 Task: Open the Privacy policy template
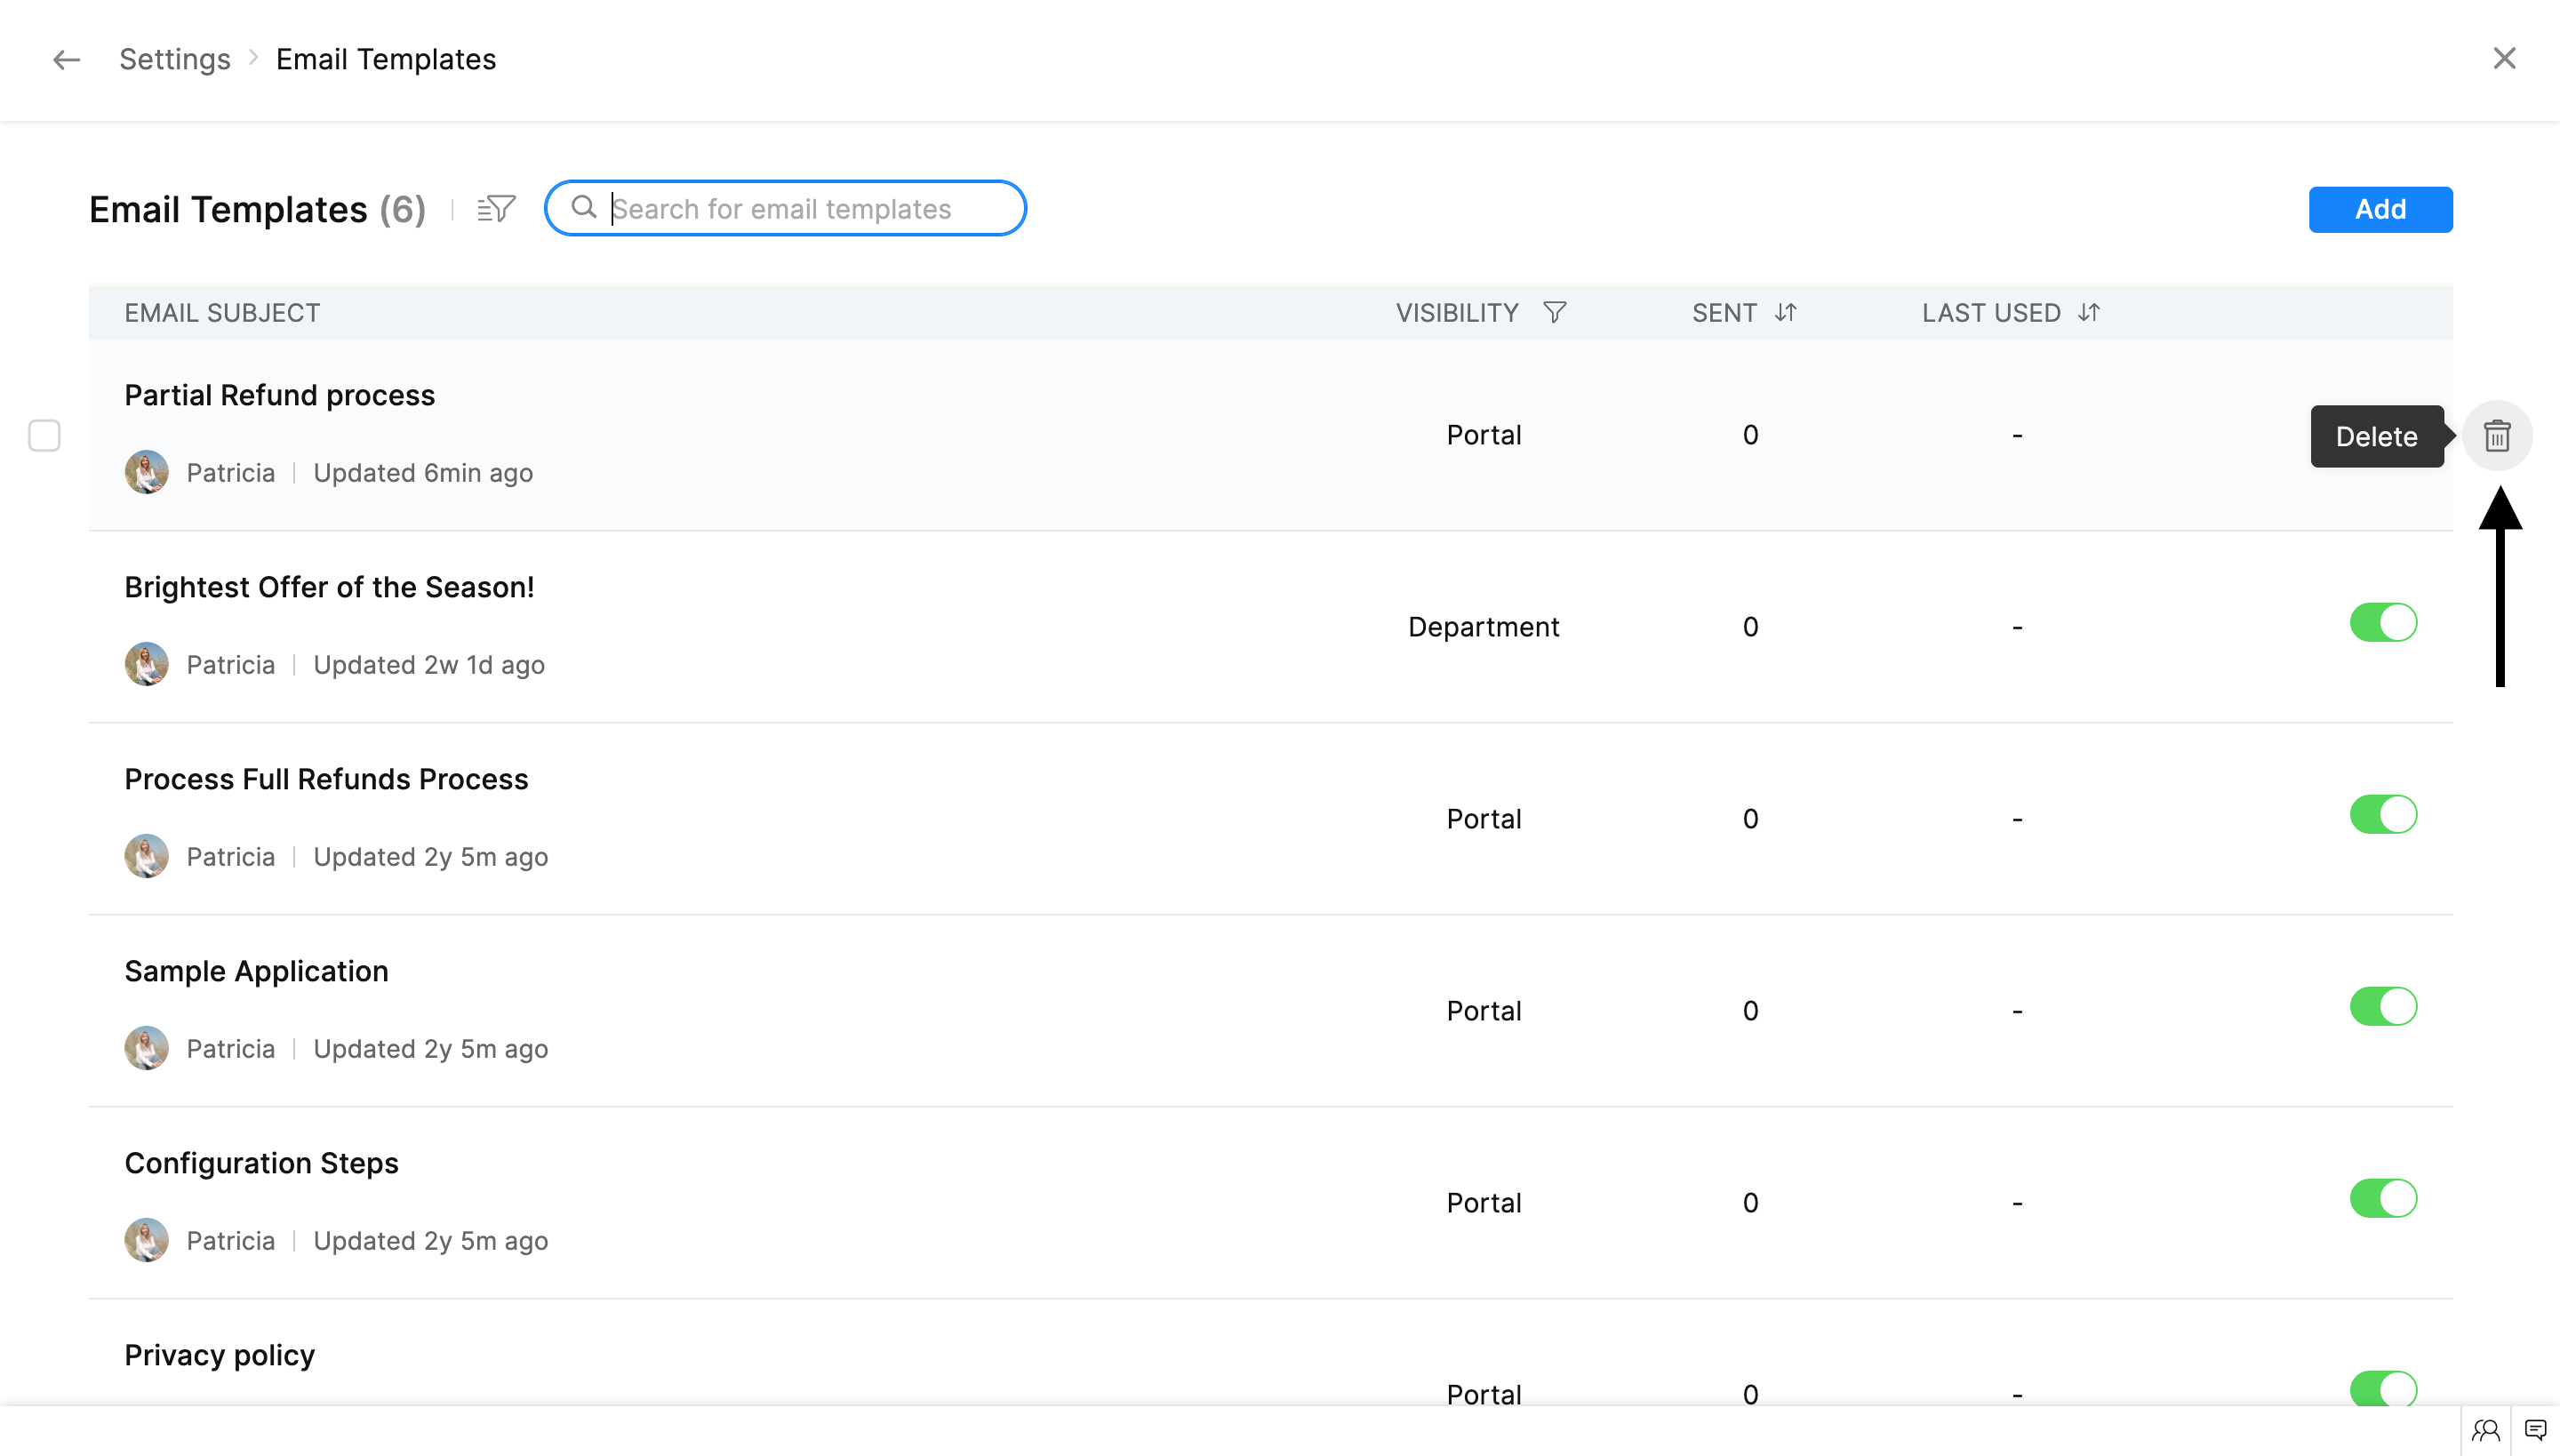(x=219, y=1355)
